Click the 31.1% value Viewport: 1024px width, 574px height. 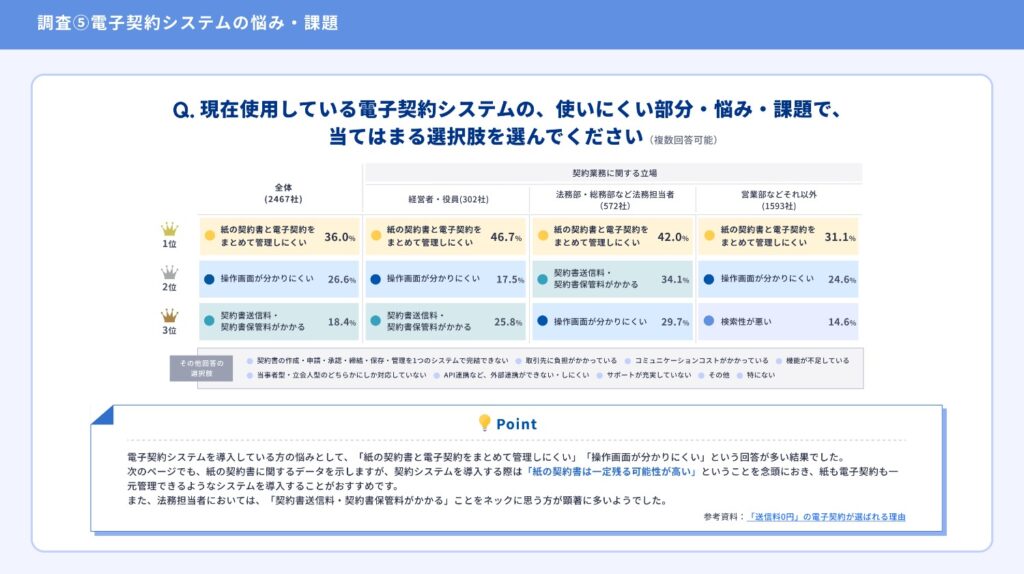(x=840, y=237)
